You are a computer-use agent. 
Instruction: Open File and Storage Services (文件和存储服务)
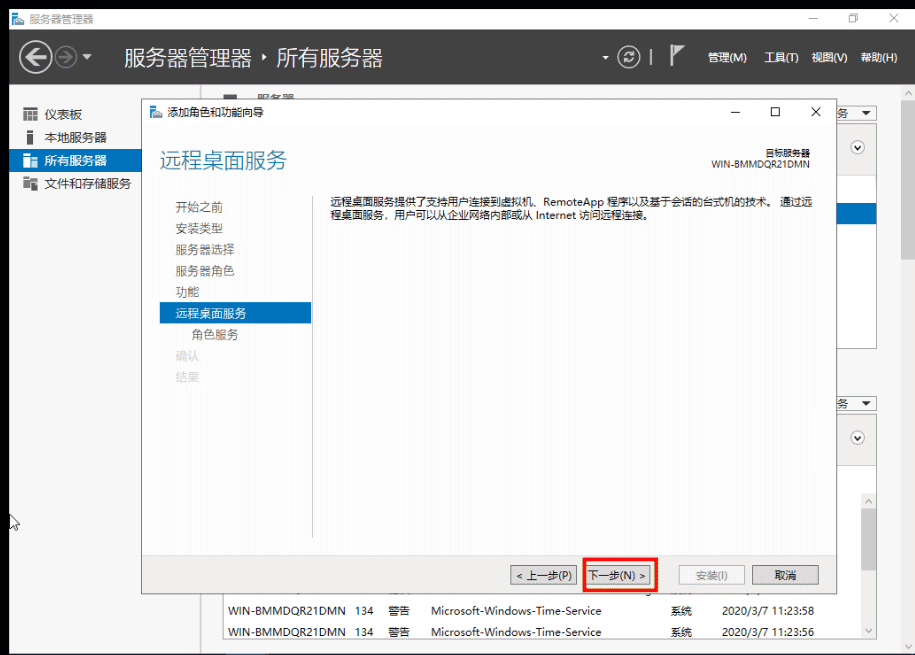point(87,183)
